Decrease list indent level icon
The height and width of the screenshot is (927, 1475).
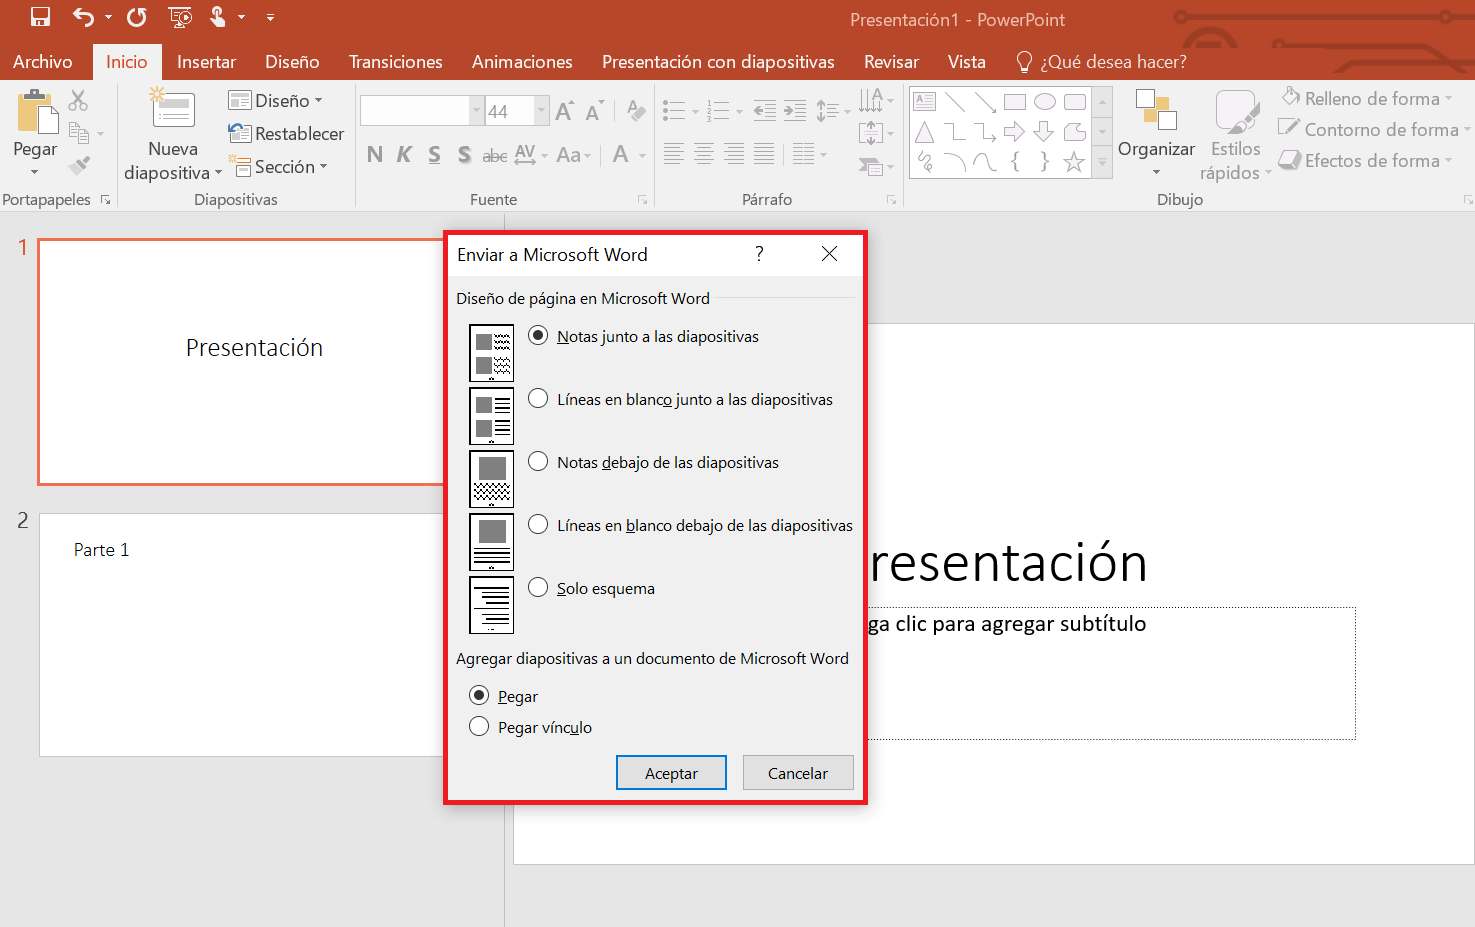click(x=764, y=110)
